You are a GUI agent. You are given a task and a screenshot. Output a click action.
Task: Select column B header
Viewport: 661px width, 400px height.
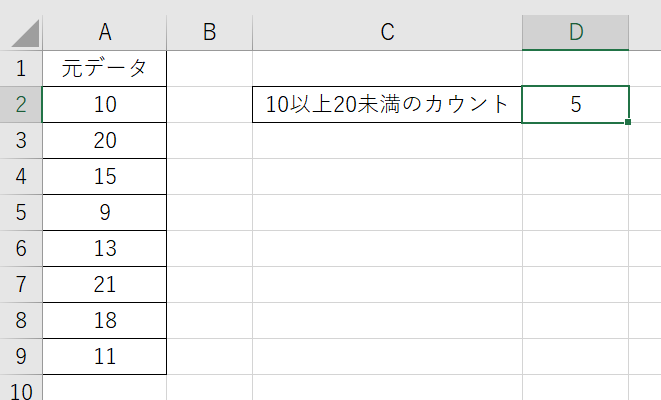(x=209, y=32)
